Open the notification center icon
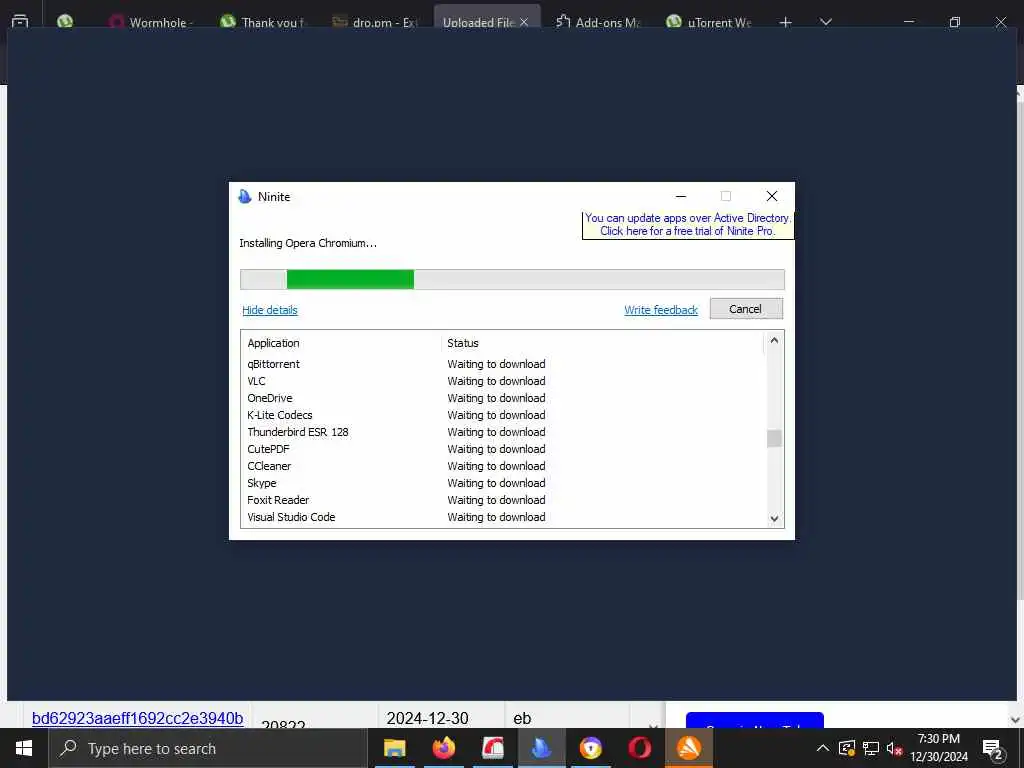Screen dimensions: 1024x768 coord(993,750)
